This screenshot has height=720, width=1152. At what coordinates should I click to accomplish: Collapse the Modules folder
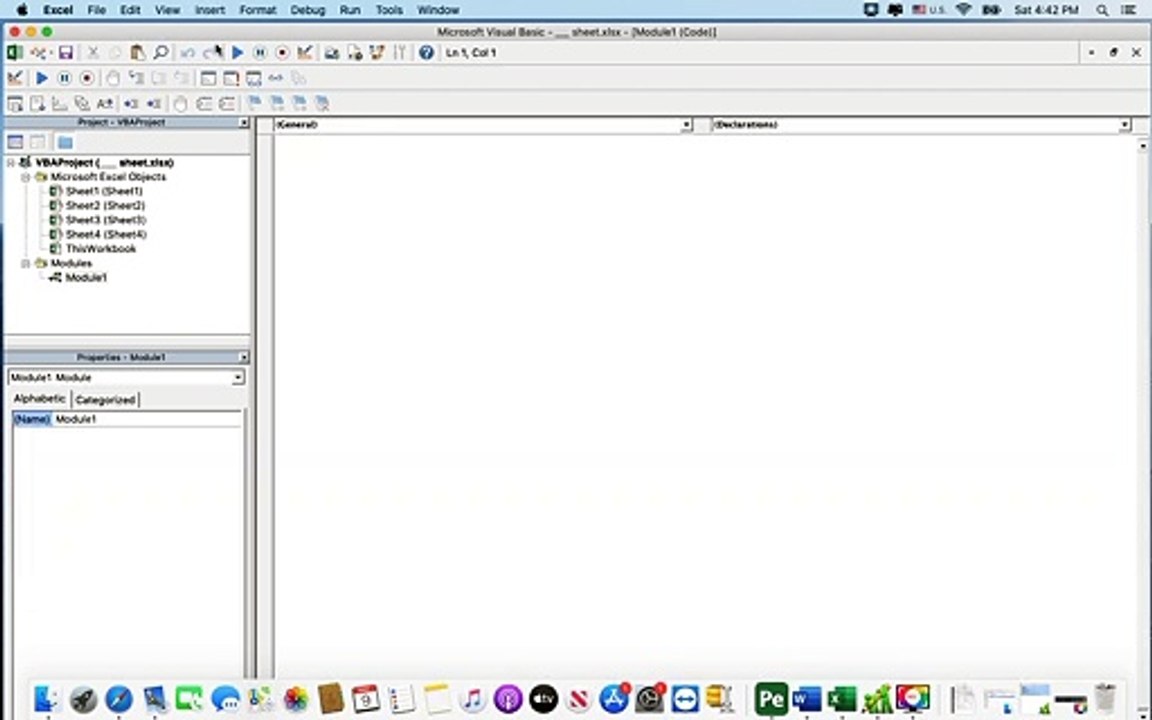coord(25,263)
